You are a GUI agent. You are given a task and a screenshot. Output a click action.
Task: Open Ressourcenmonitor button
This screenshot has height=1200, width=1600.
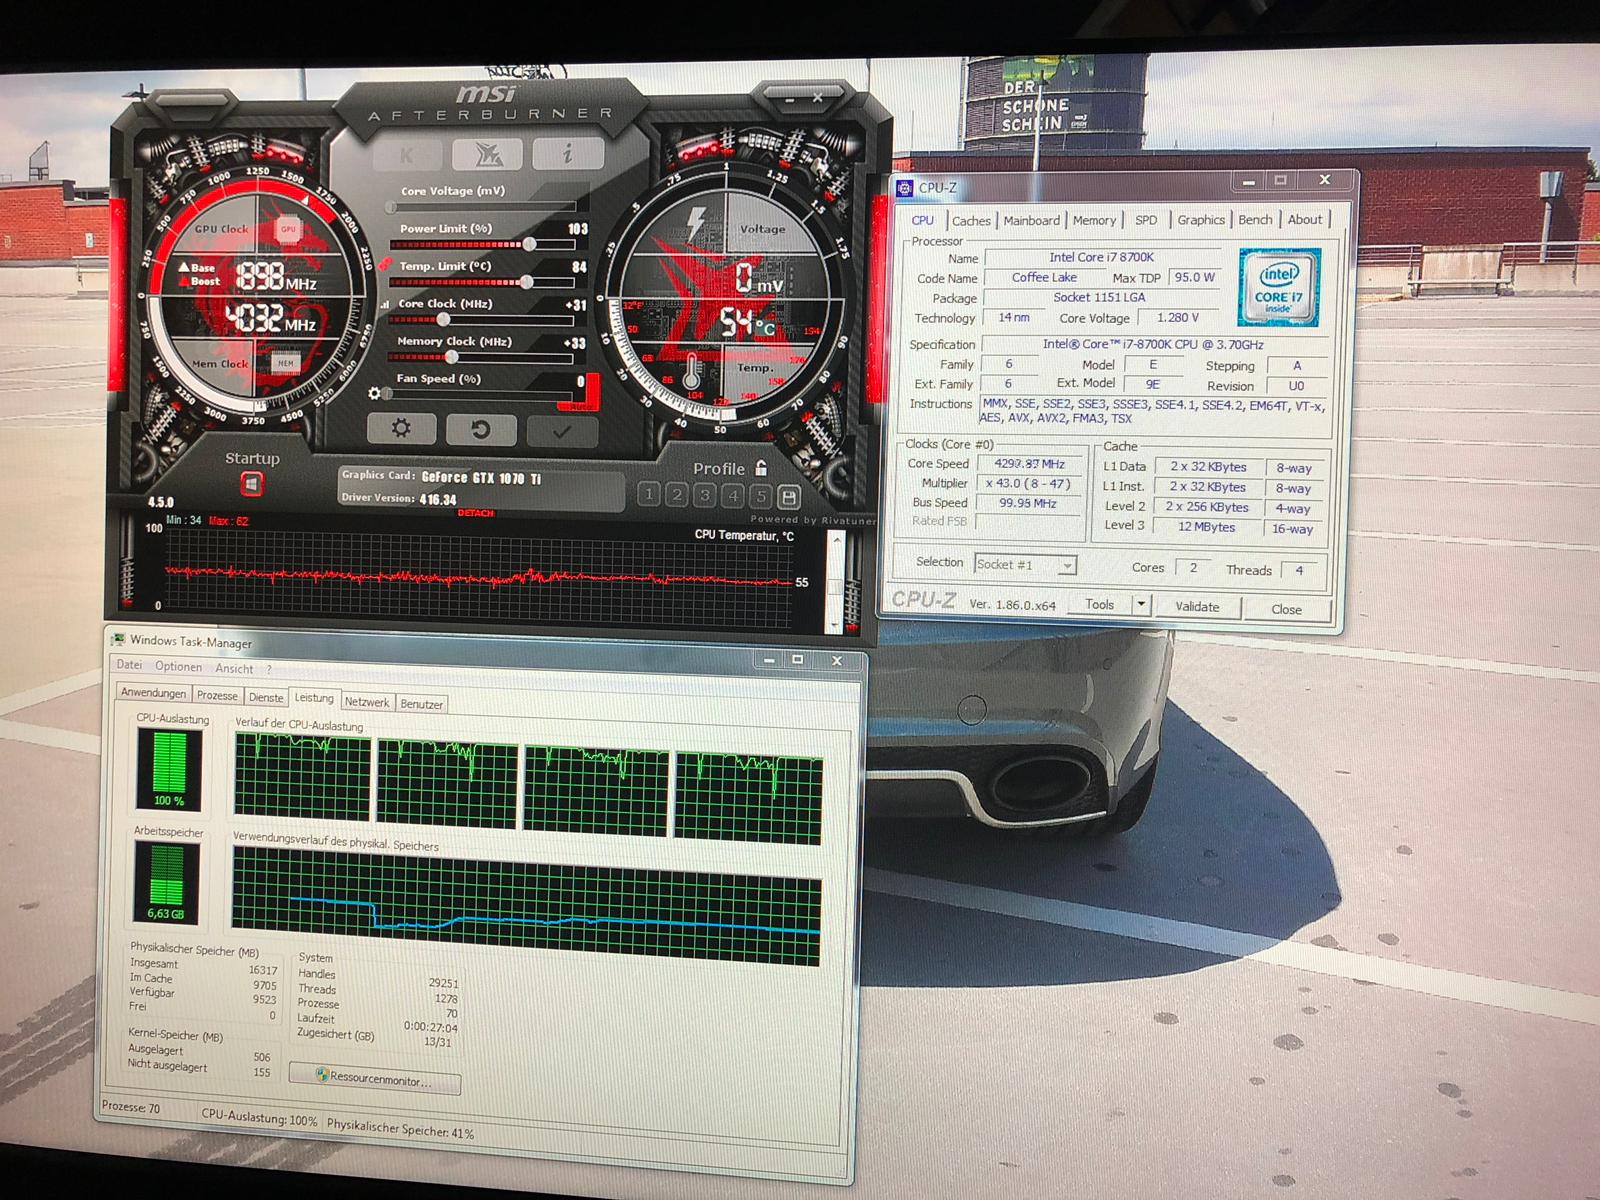[375, 1079]
